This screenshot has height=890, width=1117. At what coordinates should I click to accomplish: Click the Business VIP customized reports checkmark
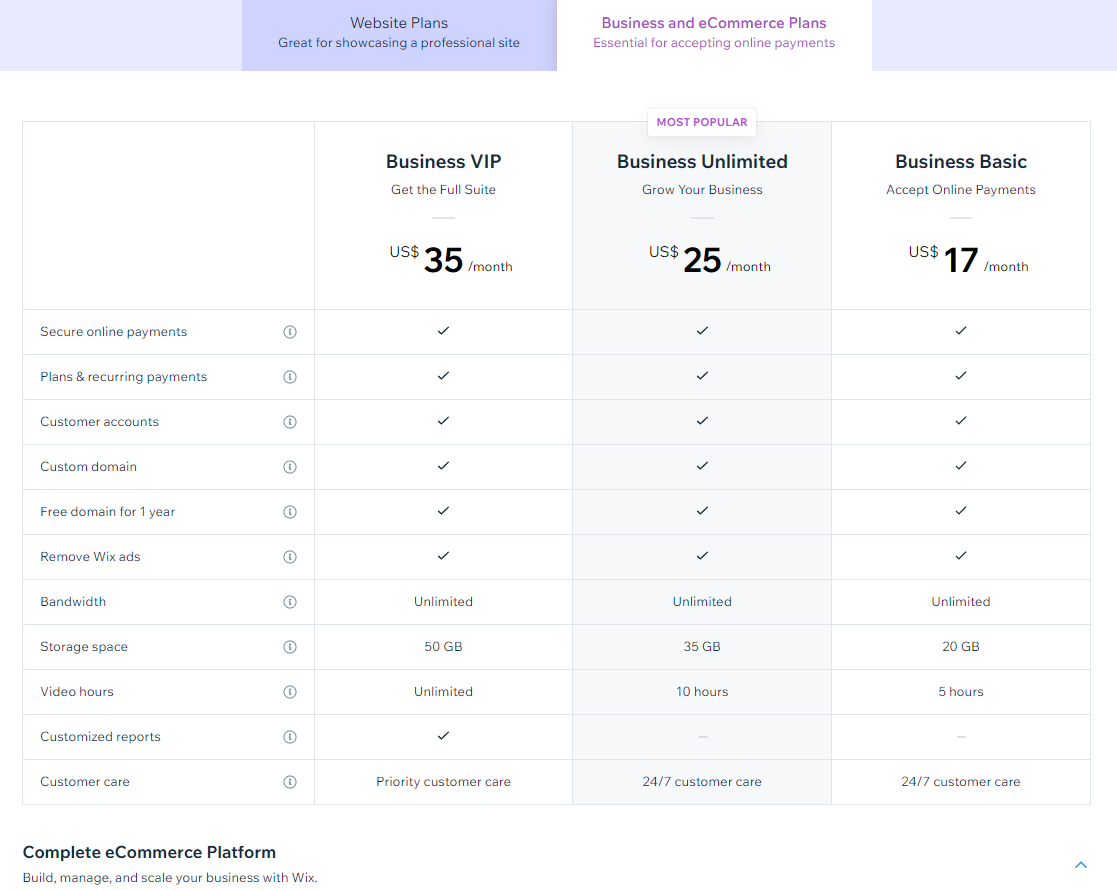pyautogui.click(x=443, y=736)
